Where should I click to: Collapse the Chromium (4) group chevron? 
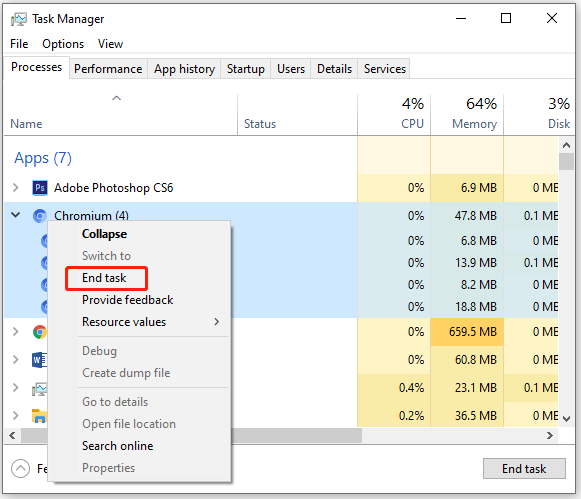(16, 214)
